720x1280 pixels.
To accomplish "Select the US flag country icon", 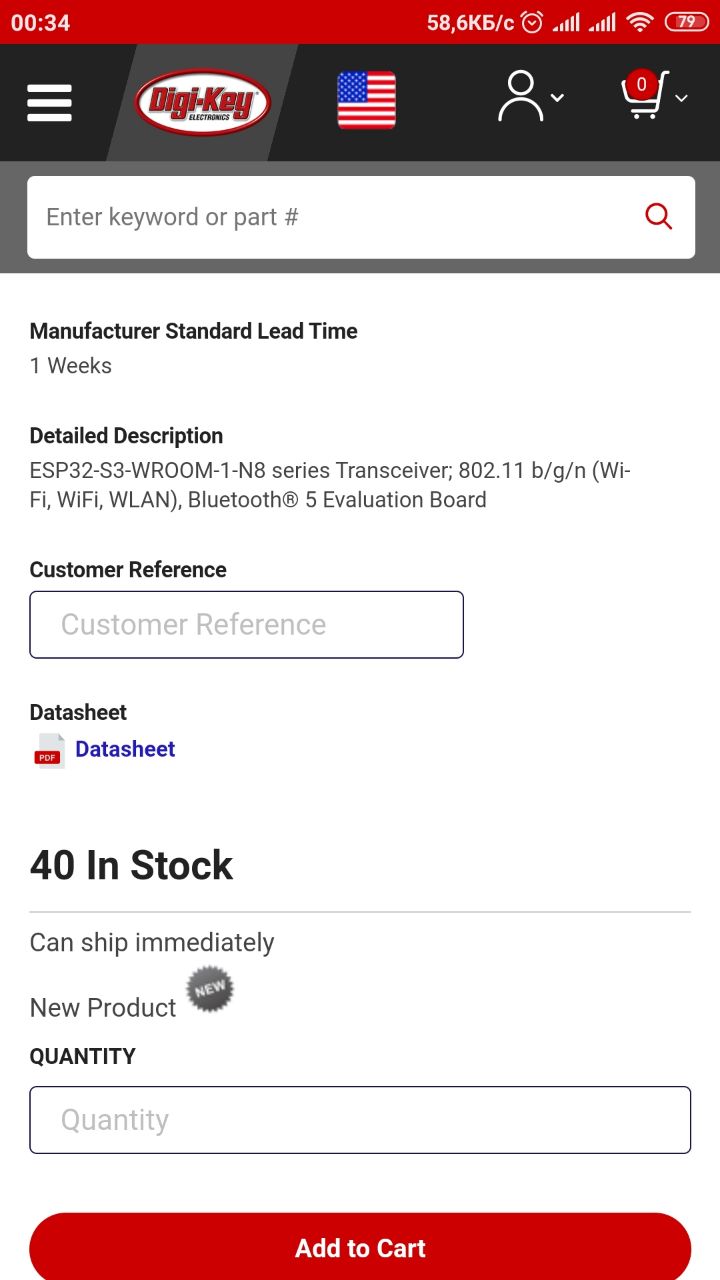I will tap(366, 100).
